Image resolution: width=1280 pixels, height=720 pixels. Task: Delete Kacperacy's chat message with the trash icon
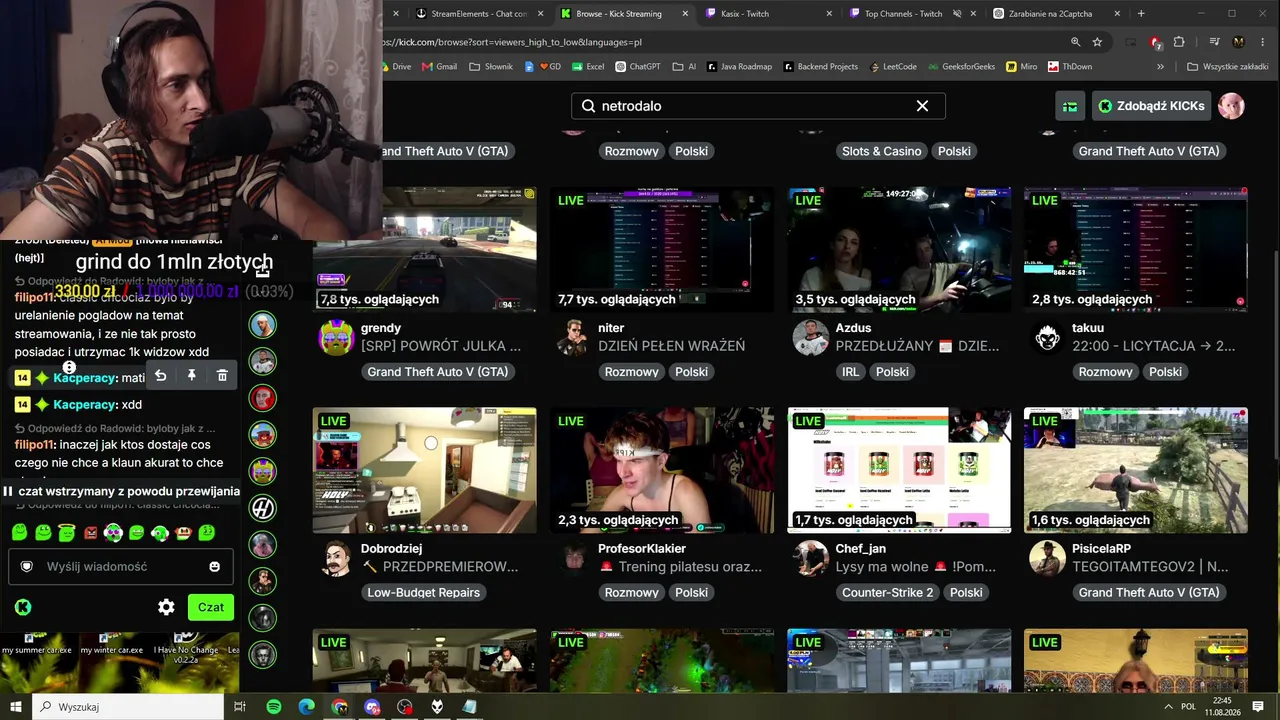click(222, 376)
